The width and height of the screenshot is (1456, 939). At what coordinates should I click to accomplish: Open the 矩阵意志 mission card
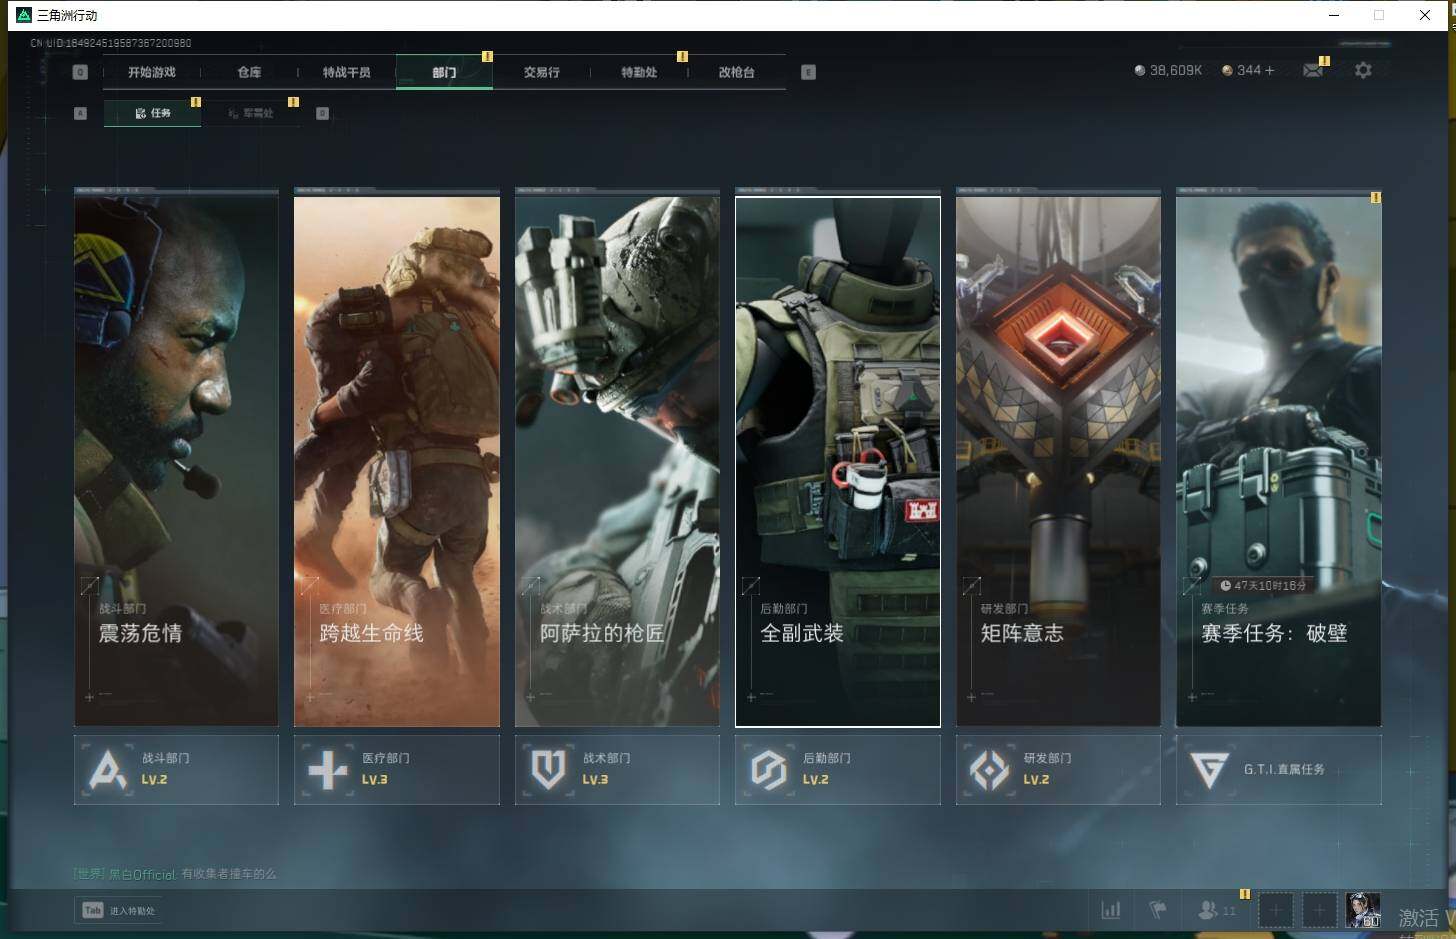pos(1058,461)
